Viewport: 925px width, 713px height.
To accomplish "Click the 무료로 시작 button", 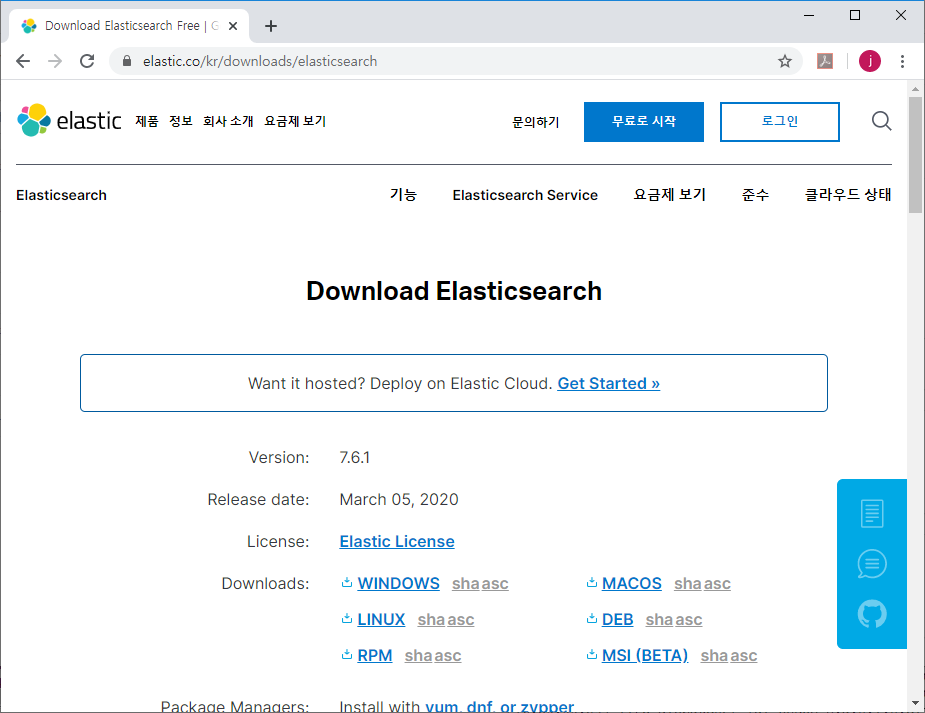I will 644,121.
